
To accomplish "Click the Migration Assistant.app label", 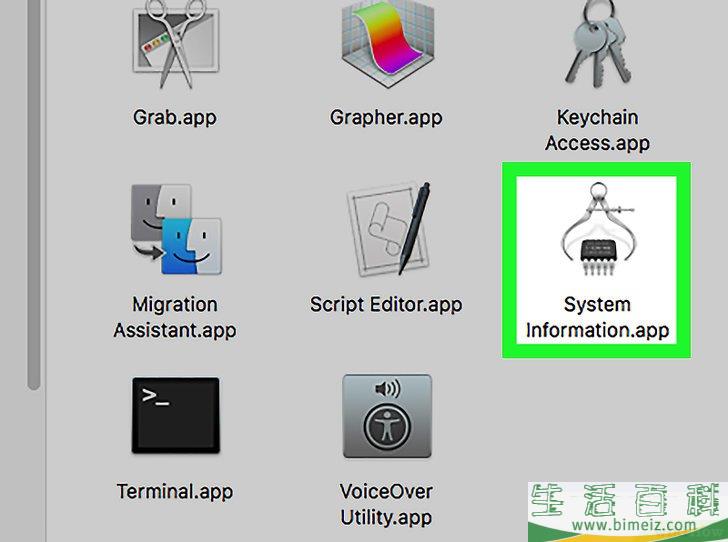I will pyautogui.click(x=175, y=318).
